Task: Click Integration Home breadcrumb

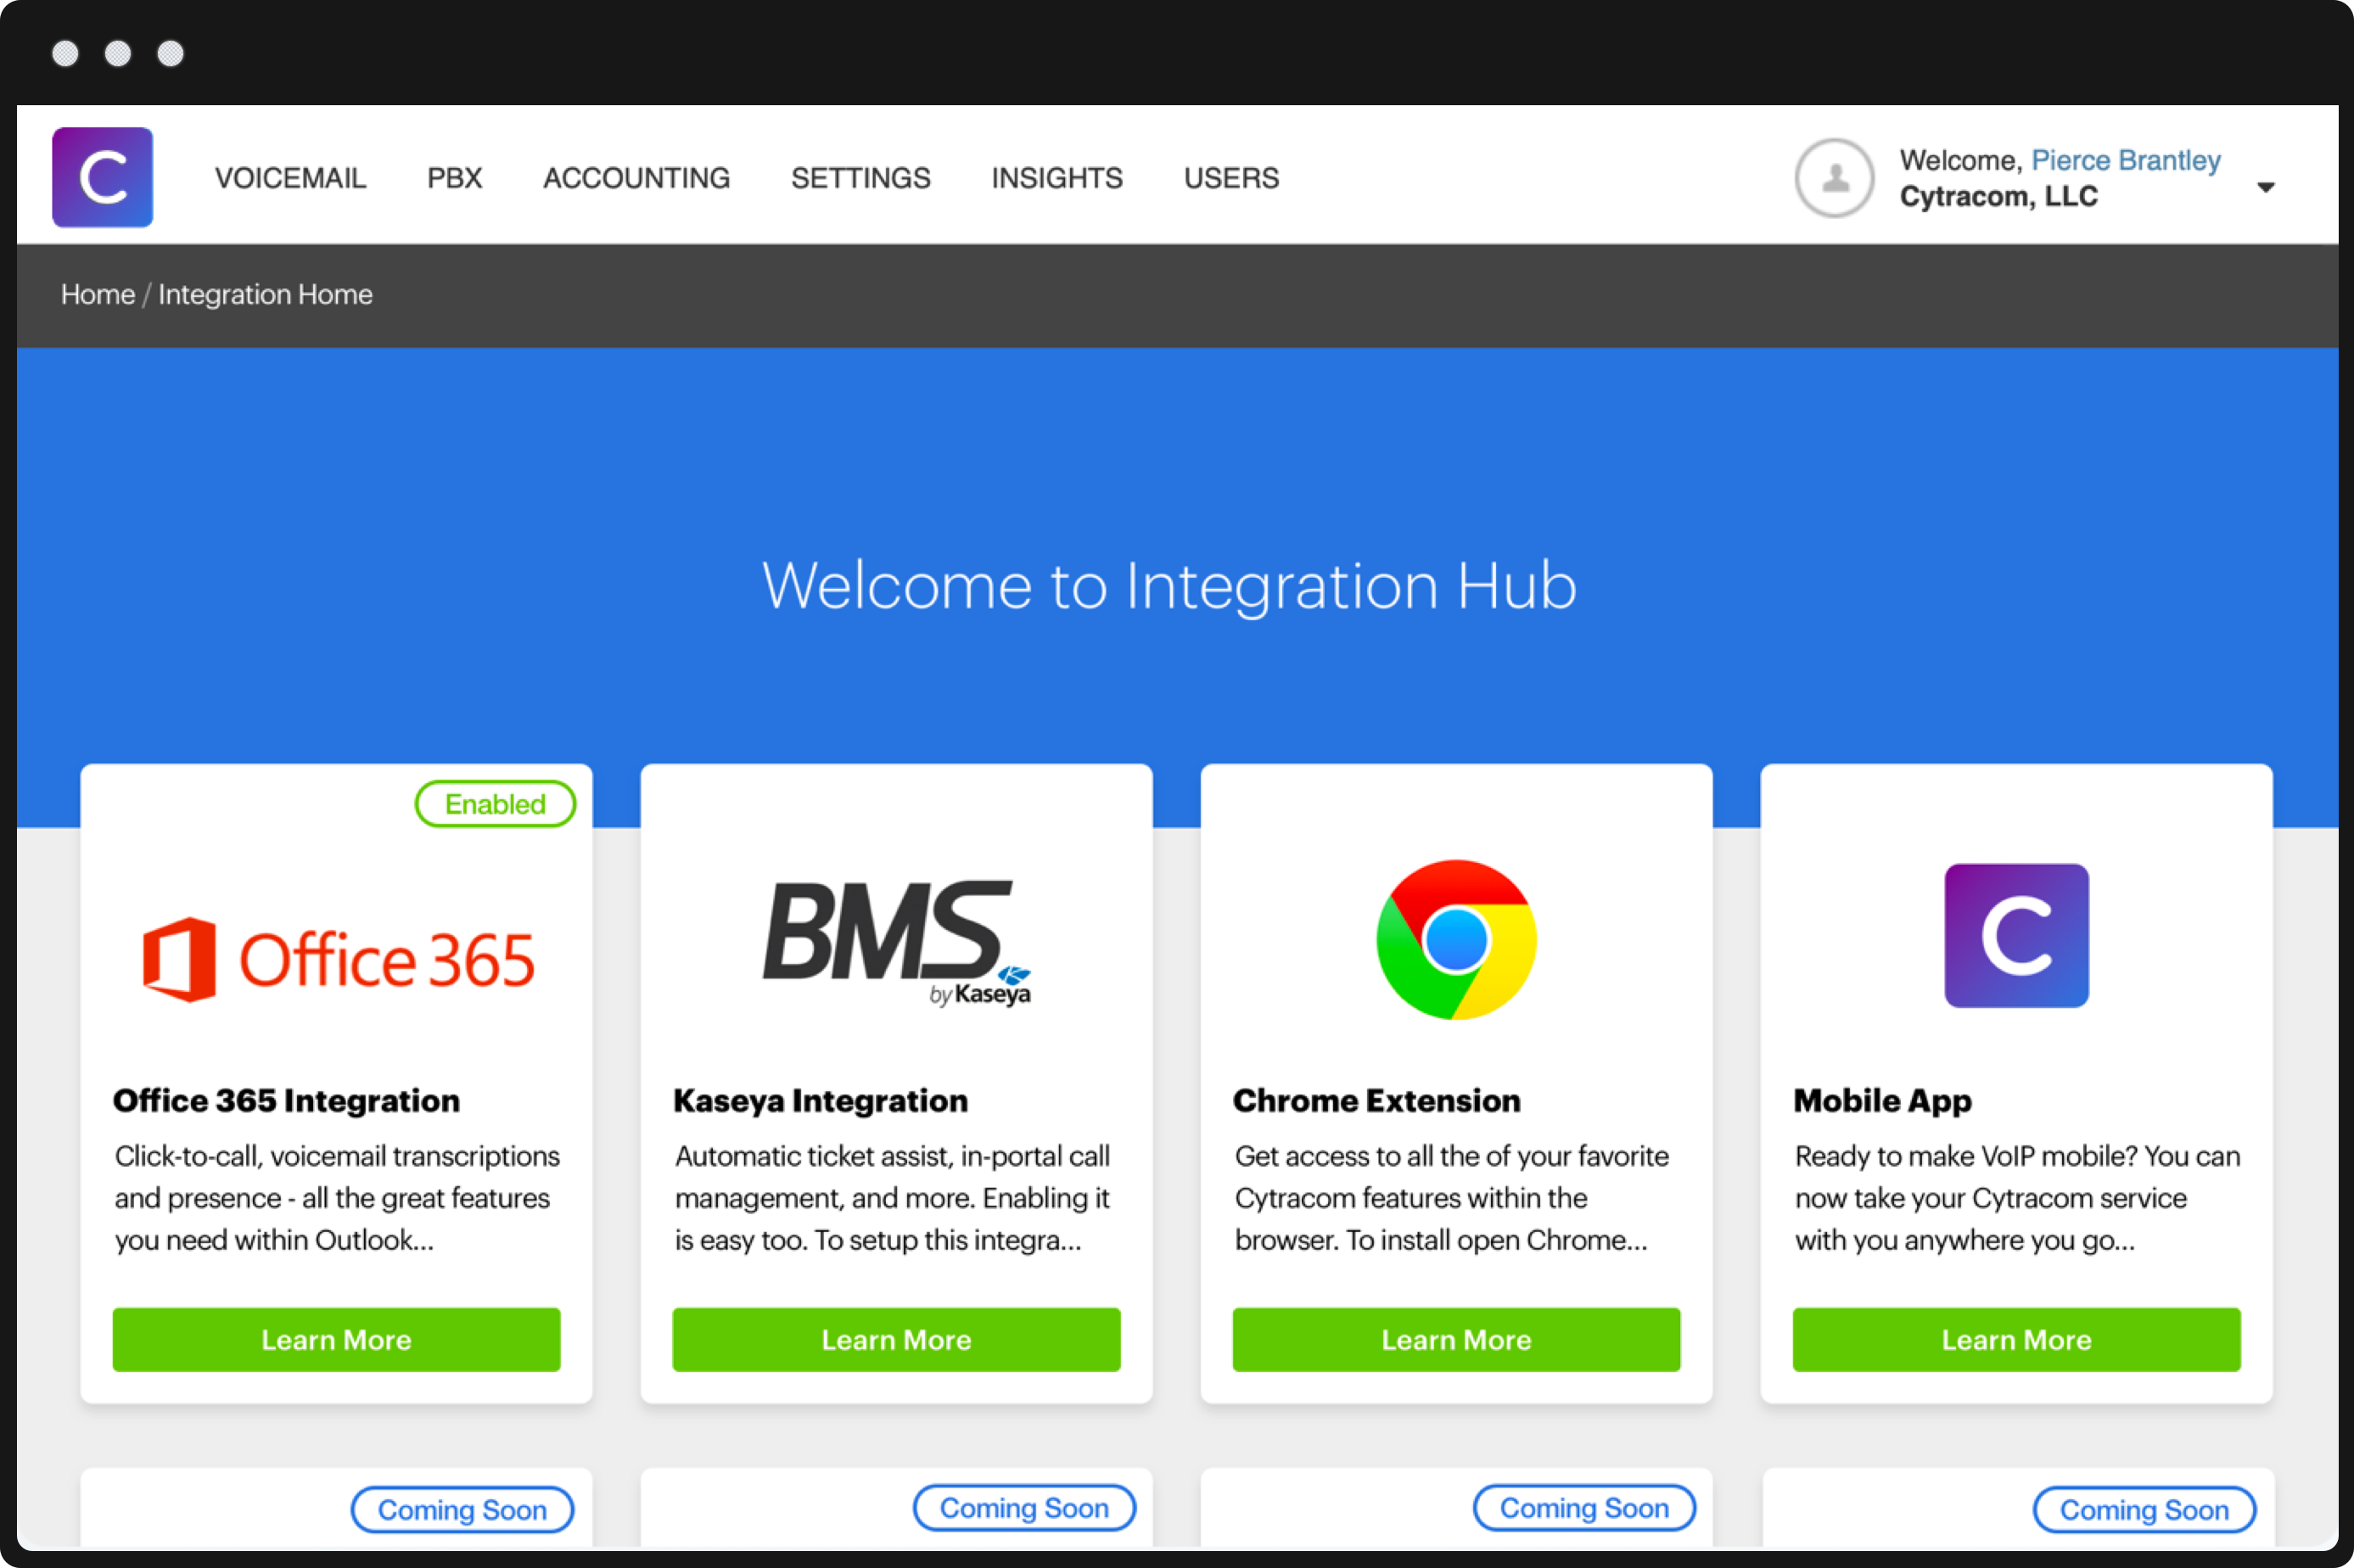Action: click(265, 294)
